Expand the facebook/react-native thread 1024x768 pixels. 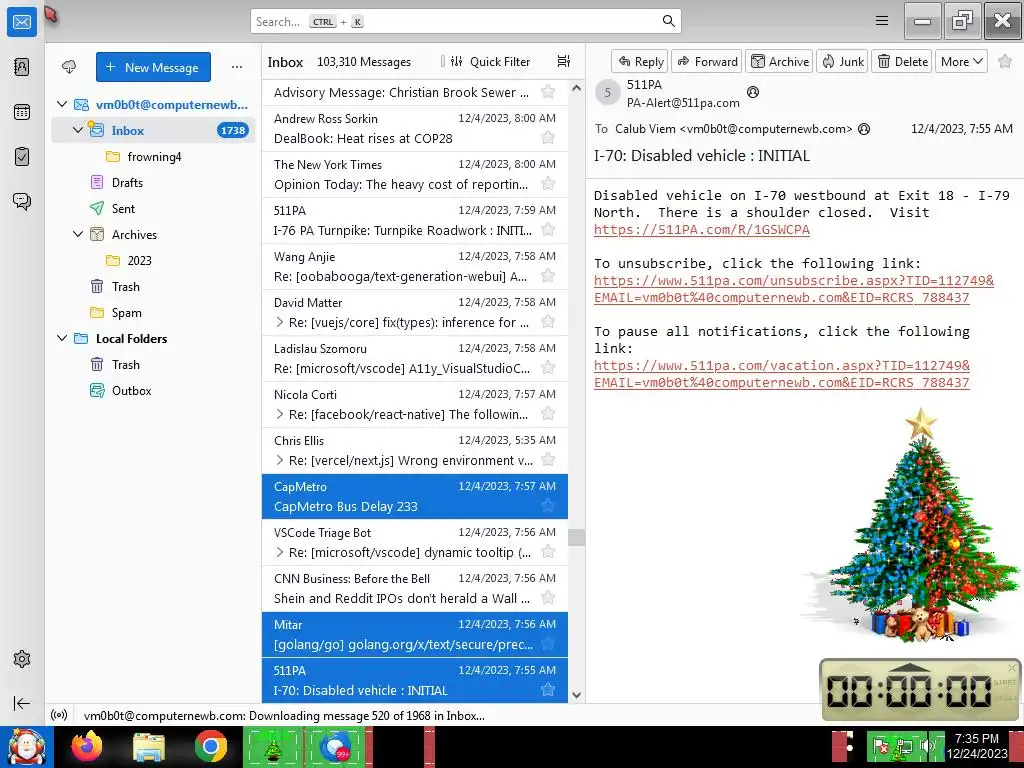point(280,414)
